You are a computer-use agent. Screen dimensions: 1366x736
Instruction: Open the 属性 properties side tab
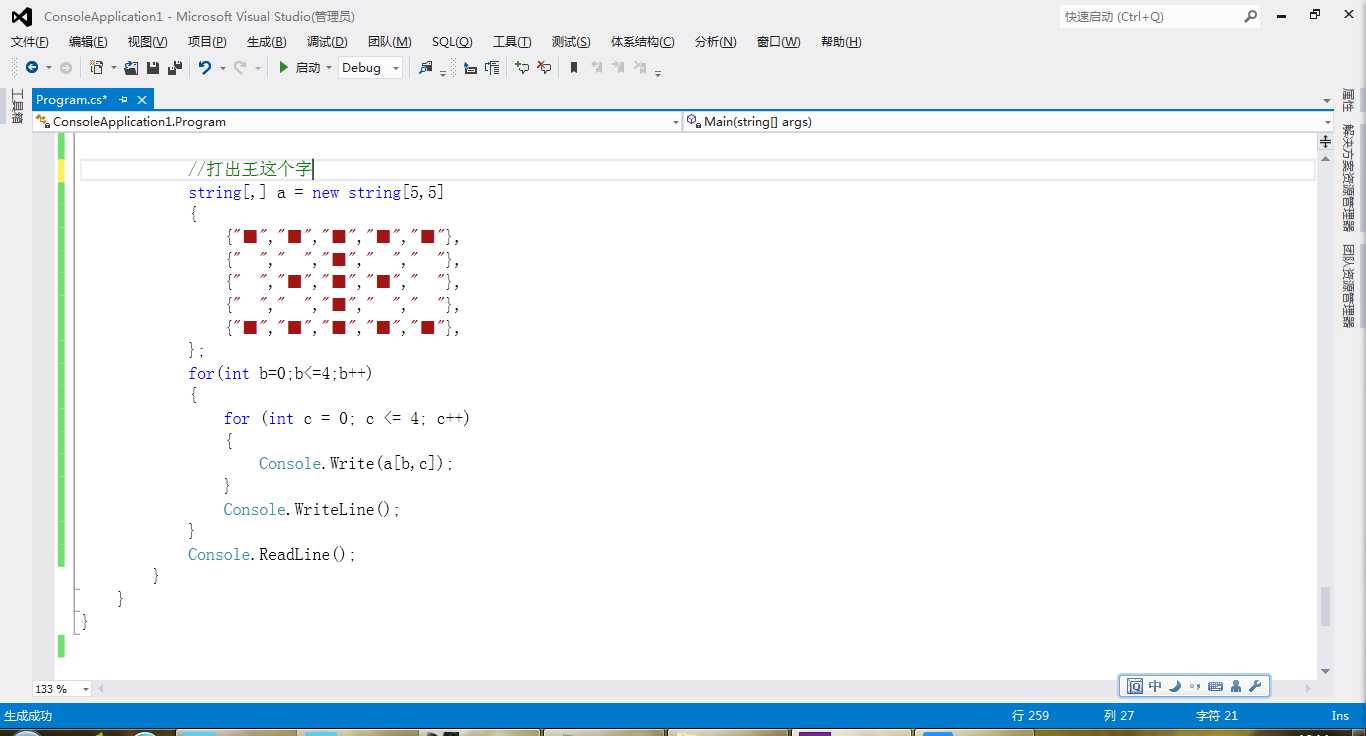click(x=1348, y=100)
